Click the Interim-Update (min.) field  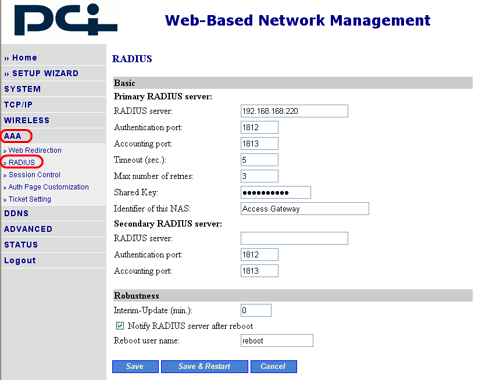[x=256, y=310]
